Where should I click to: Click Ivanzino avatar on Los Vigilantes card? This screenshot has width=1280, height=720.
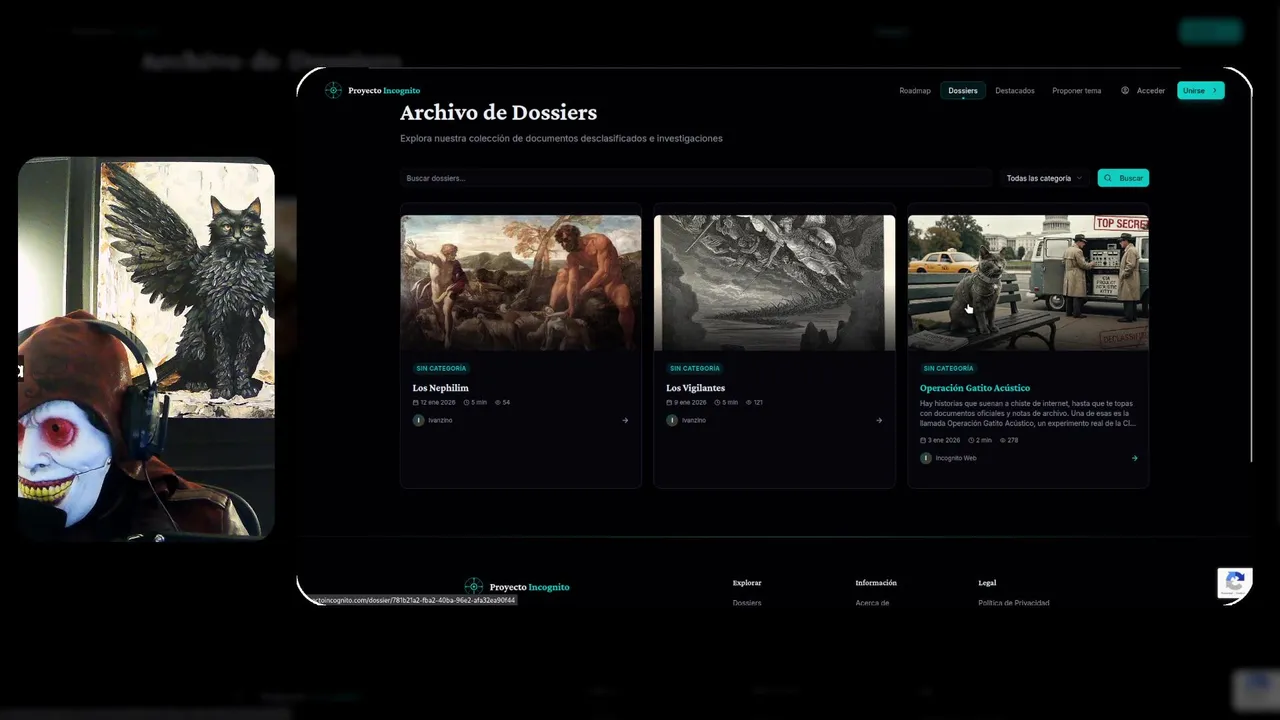coord(672,420)
